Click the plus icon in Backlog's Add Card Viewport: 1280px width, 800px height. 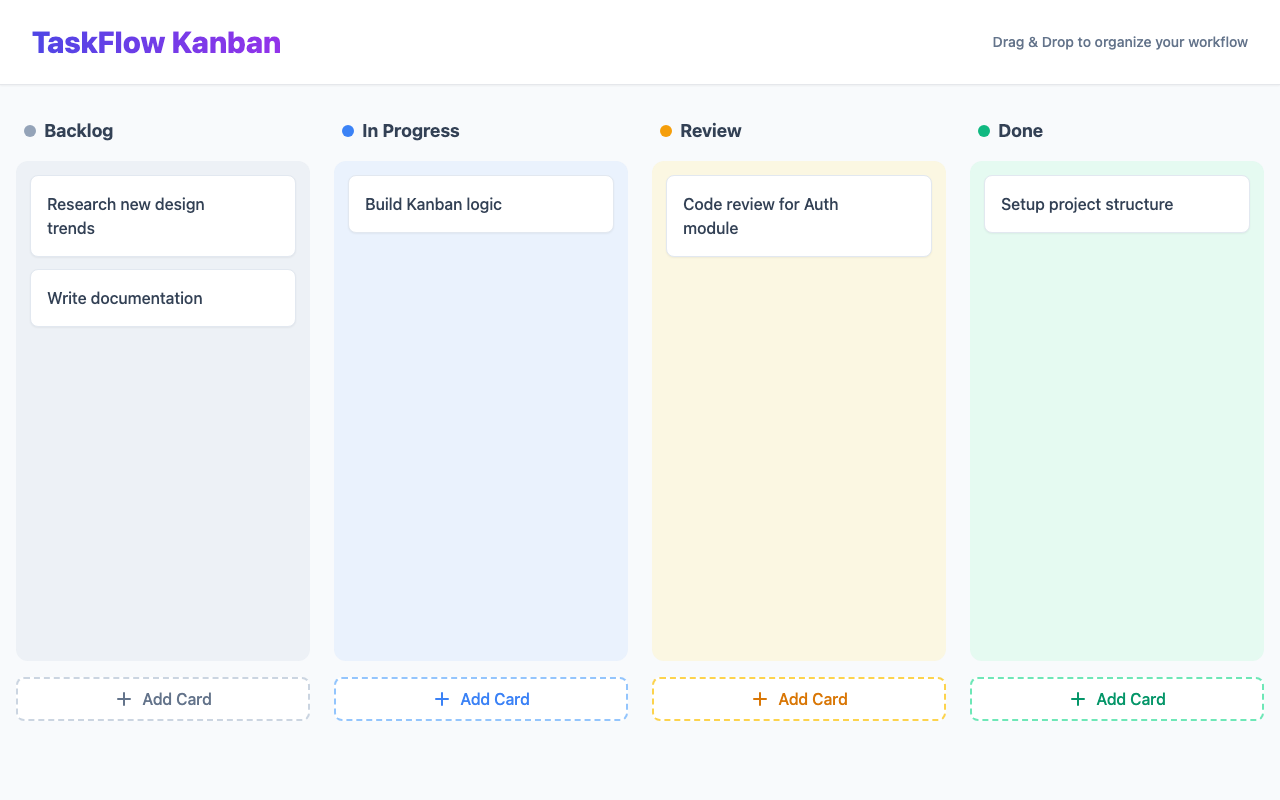(124, 699)
